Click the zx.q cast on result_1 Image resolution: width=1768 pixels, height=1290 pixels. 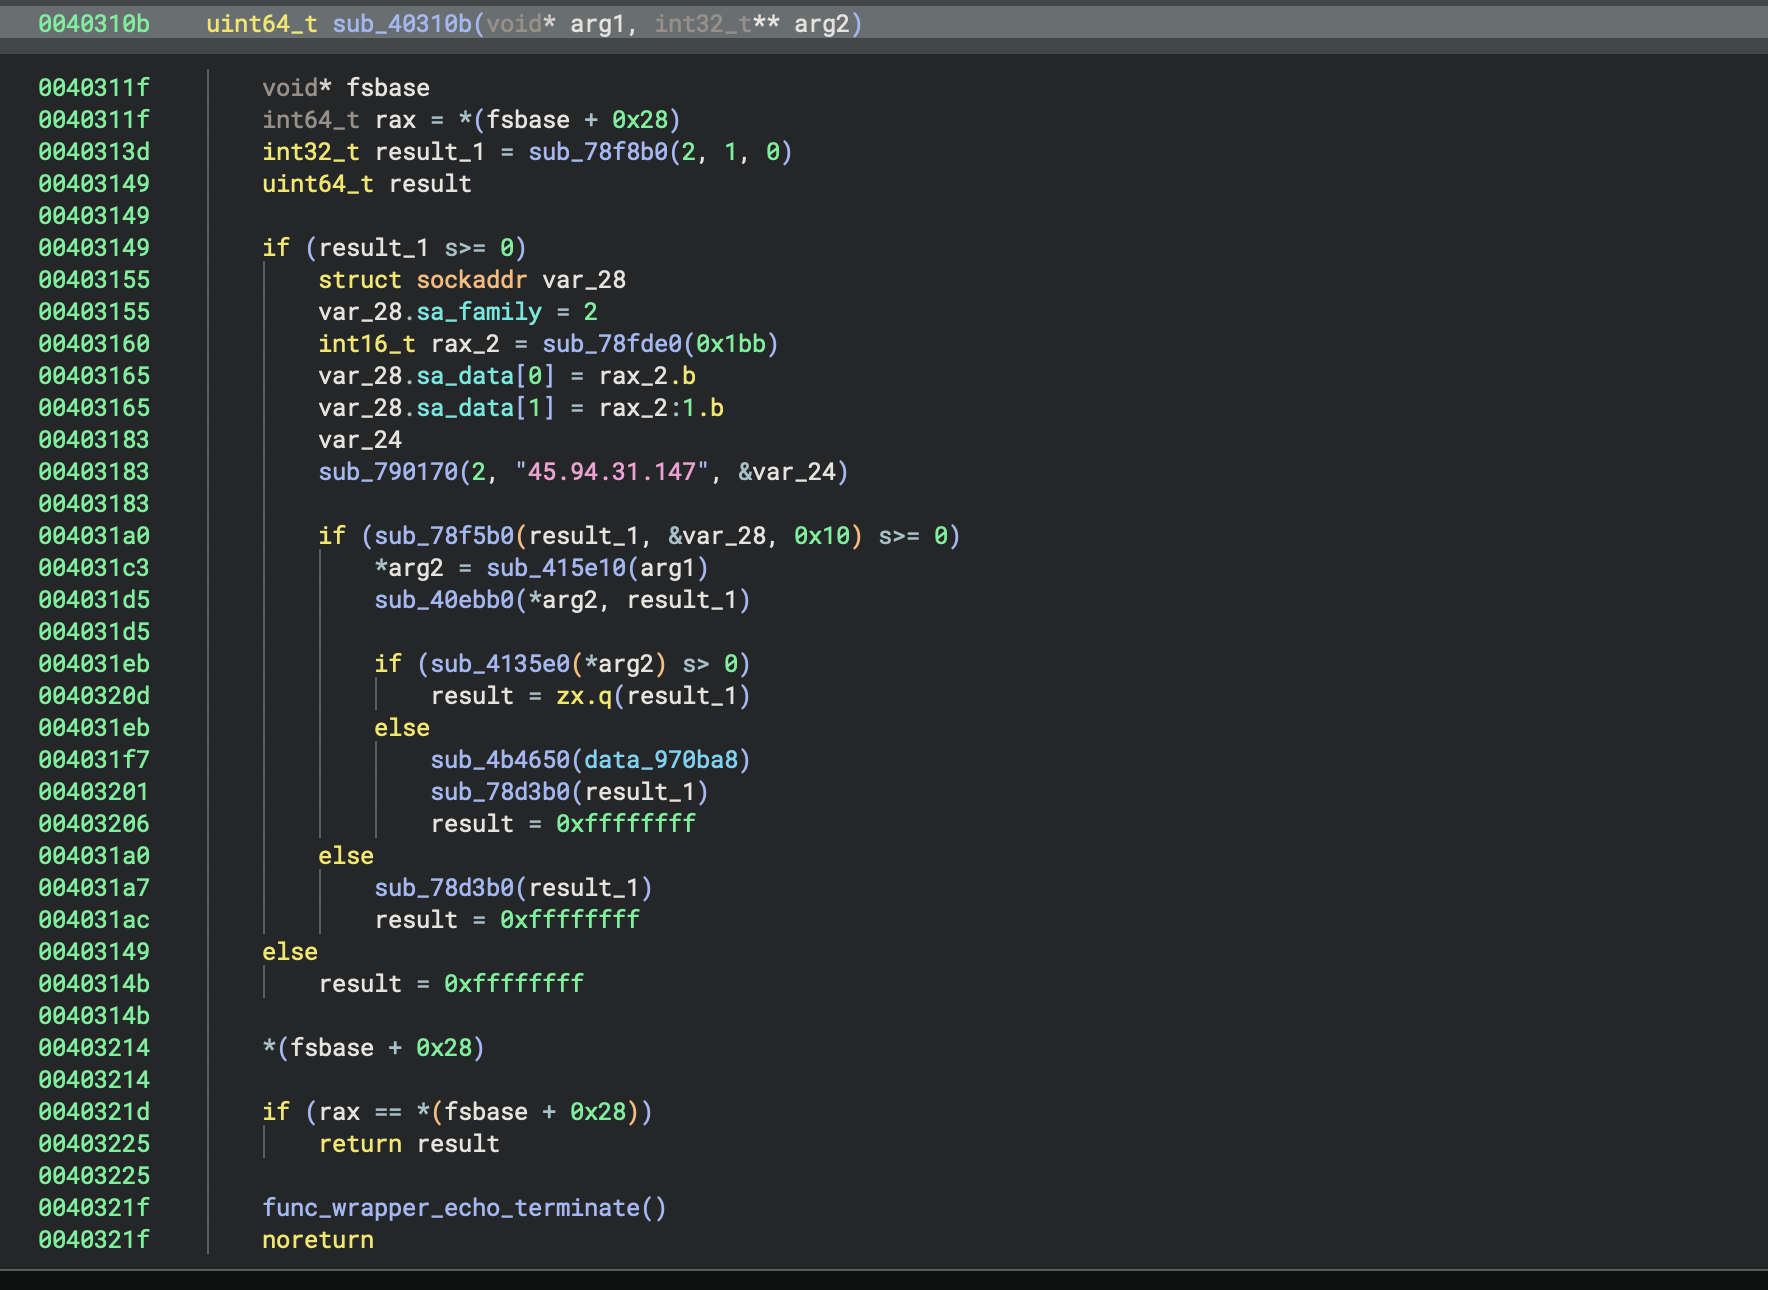(x=584, y=696)
